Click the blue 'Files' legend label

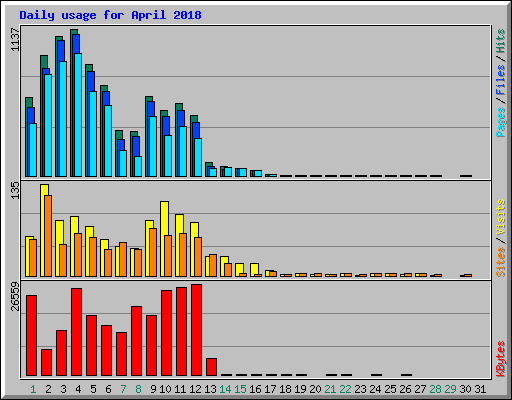pyautogui.click(x=501, y=80)
